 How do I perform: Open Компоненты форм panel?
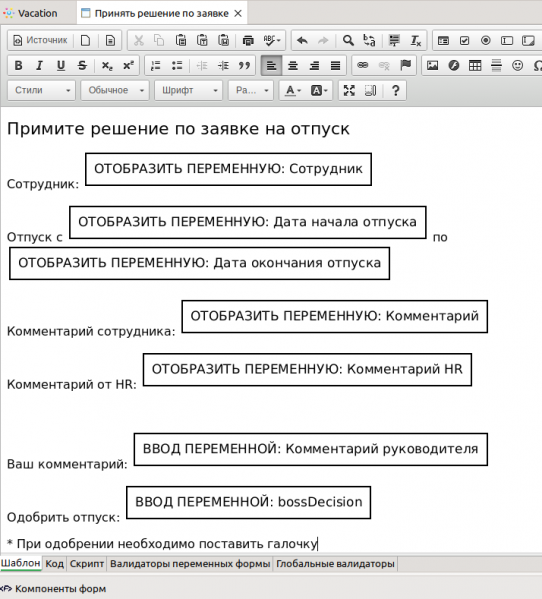54,589
